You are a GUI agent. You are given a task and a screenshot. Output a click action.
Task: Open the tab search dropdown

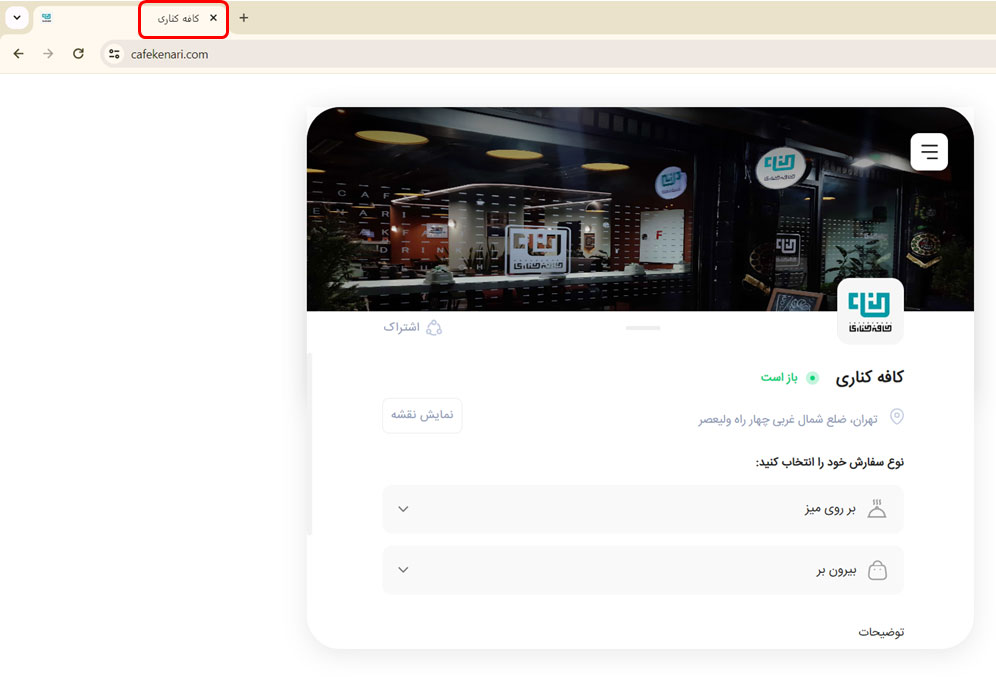(x=17, y=18)
